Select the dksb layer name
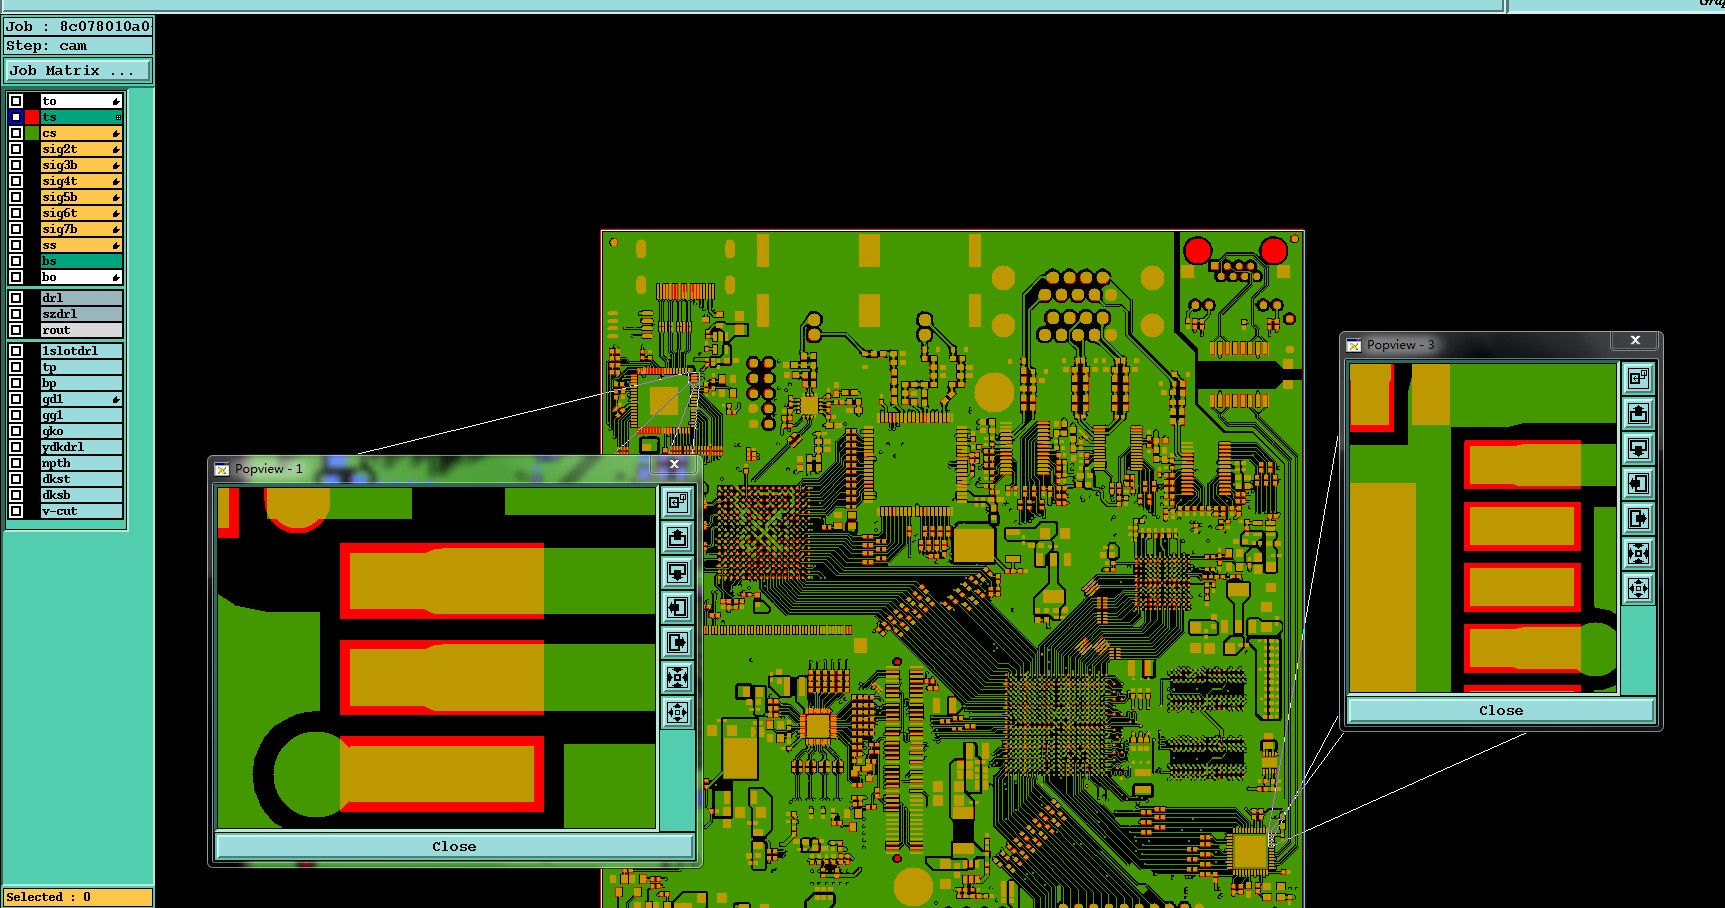1725x908 pixels. point(81,495)
